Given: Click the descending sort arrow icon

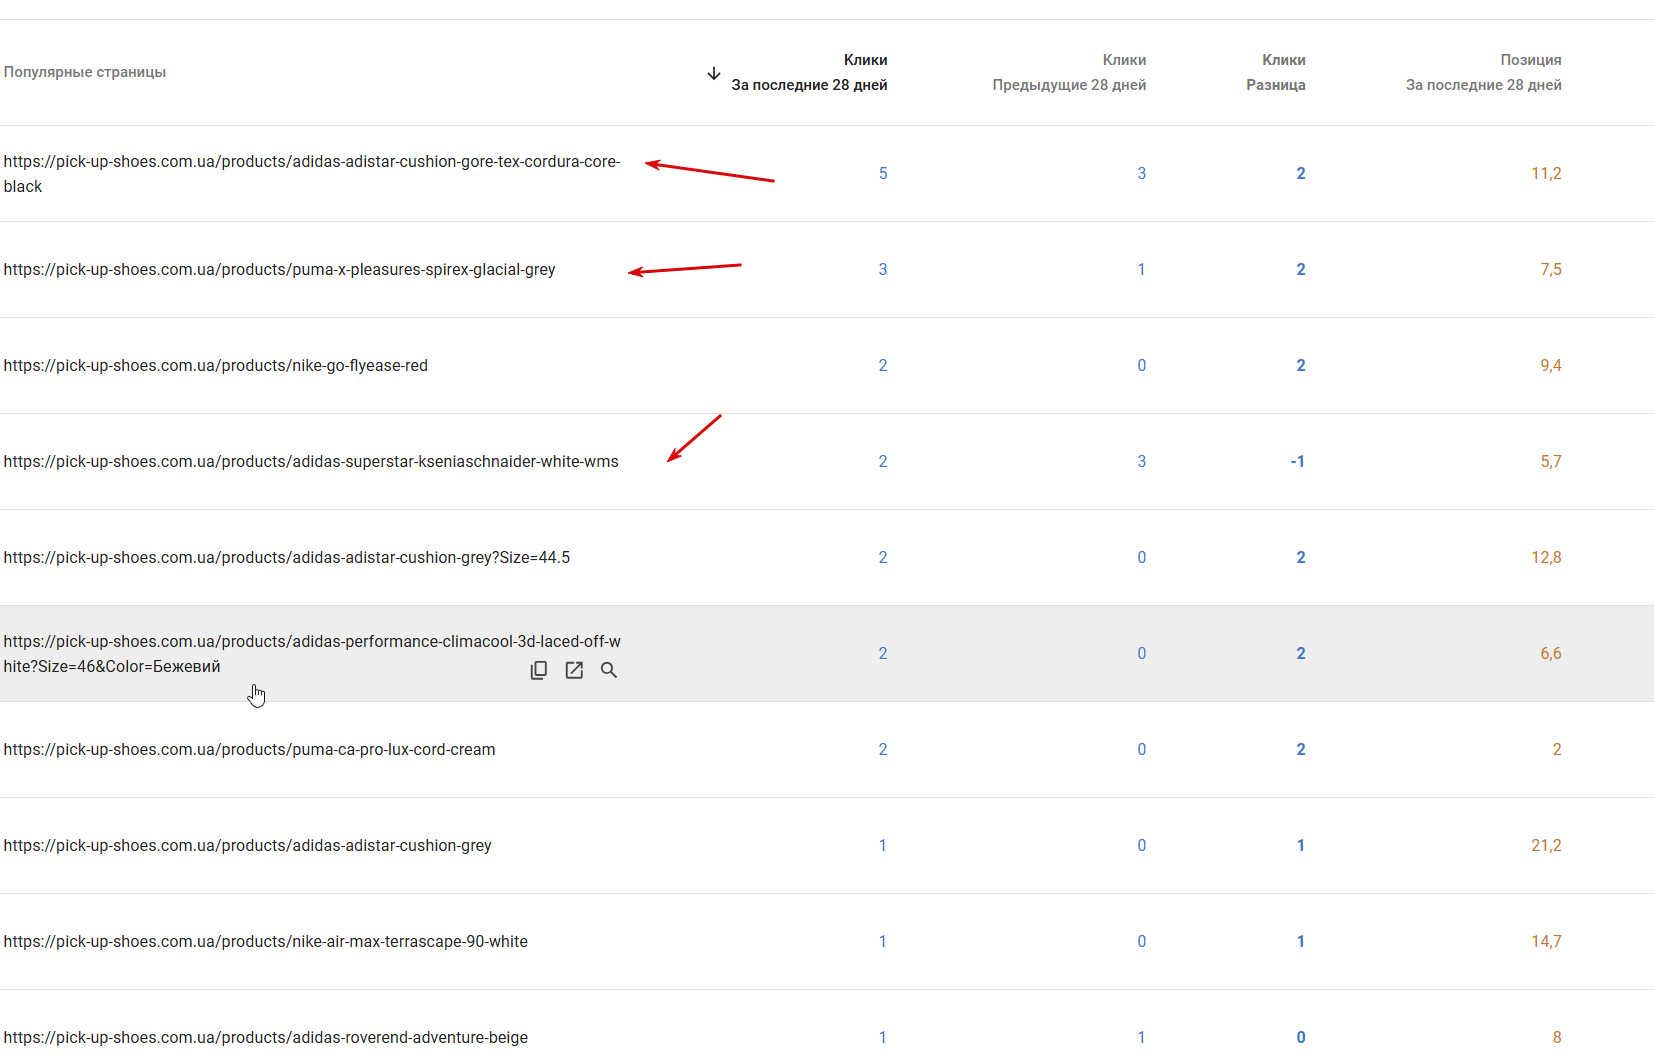Looking at the screenshot, I should [x=714, y=73].
